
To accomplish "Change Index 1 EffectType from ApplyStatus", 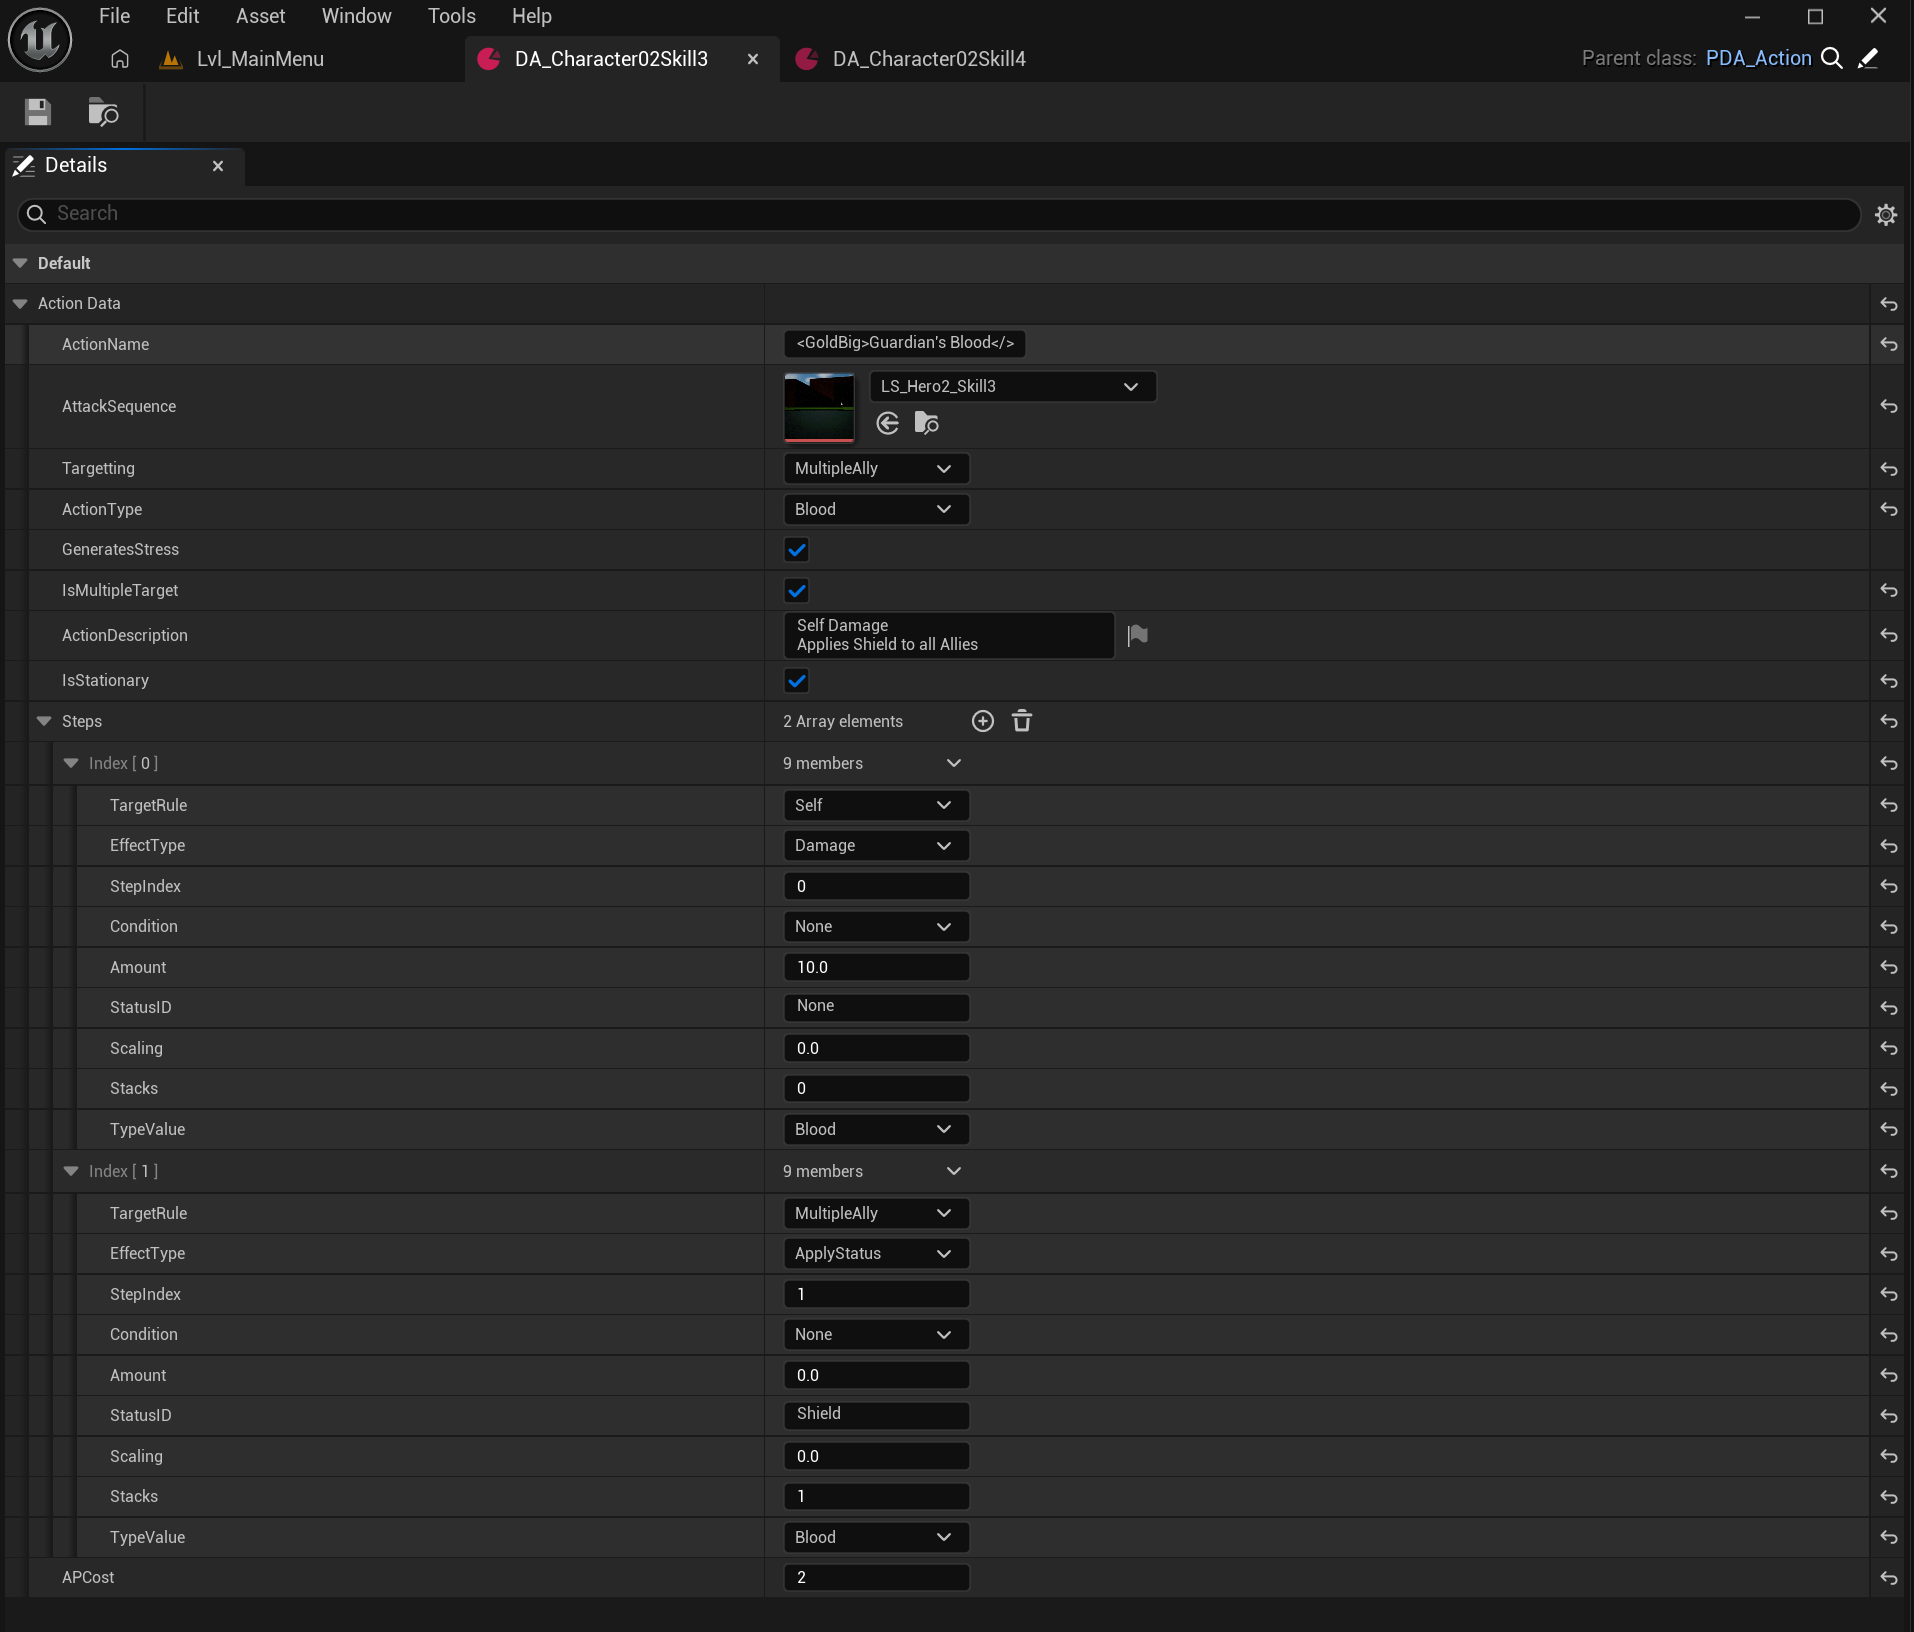I will point(876,1253).
